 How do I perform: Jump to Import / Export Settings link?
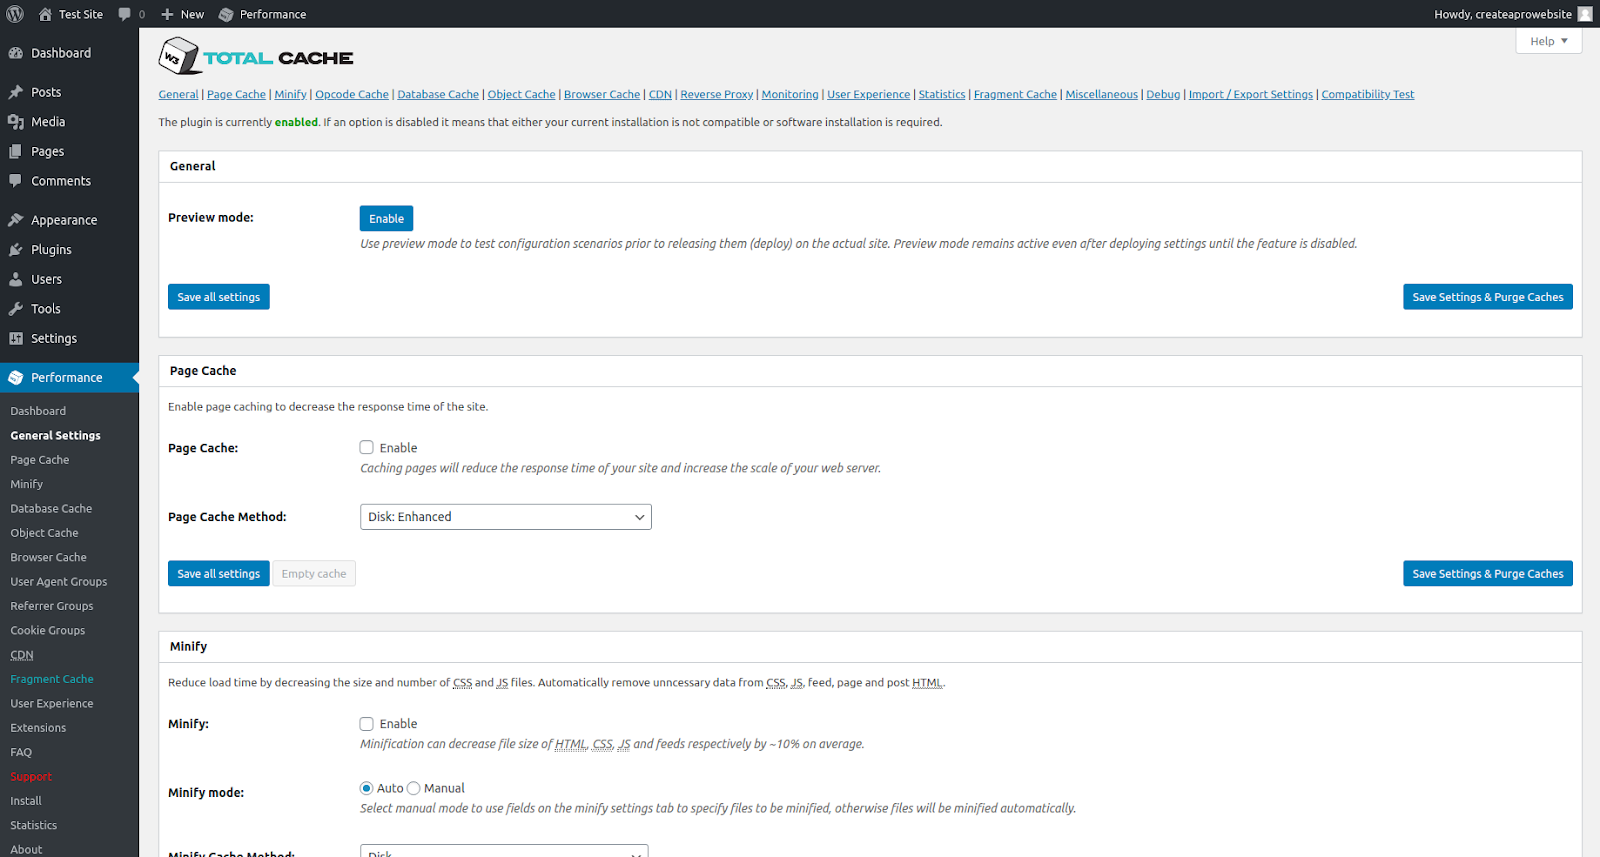coord(1251,95)
